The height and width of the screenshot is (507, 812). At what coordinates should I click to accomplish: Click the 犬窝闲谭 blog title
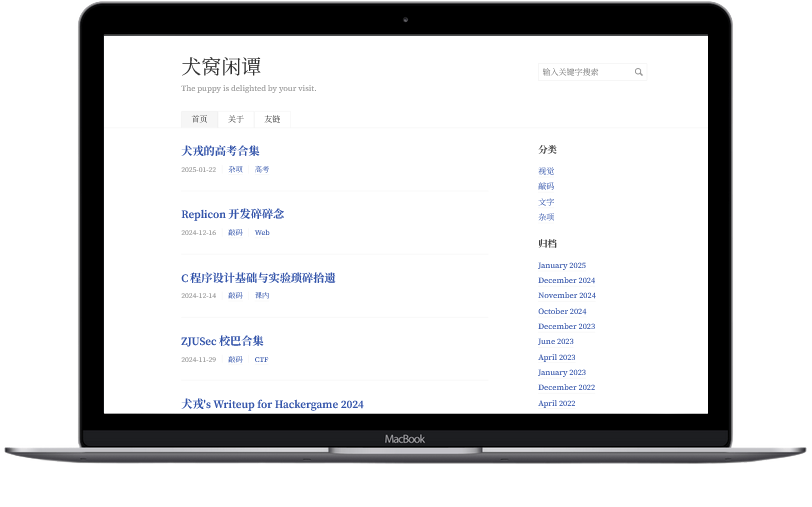coord(221,67)
